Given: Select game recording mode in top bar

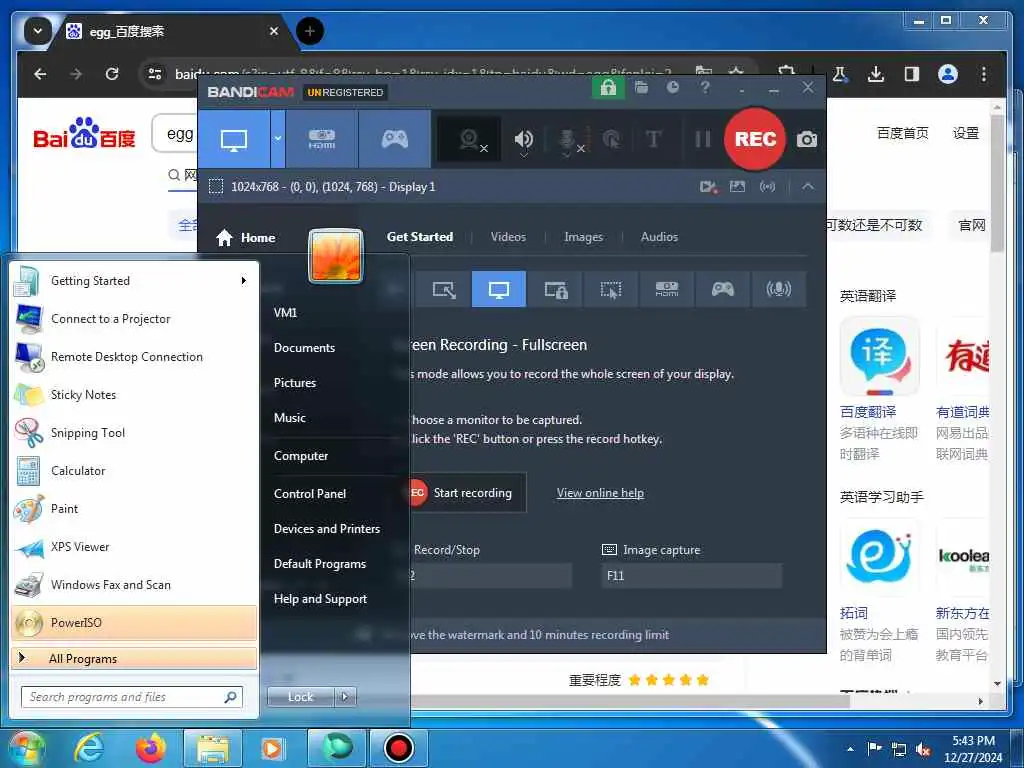Looking at the screenshot, I should (394, 139).
